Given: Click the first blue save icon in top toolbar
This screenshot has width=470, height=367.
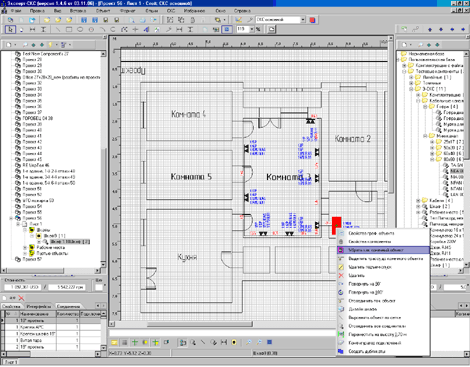Looking at the screenshot, I should (84, 20).
